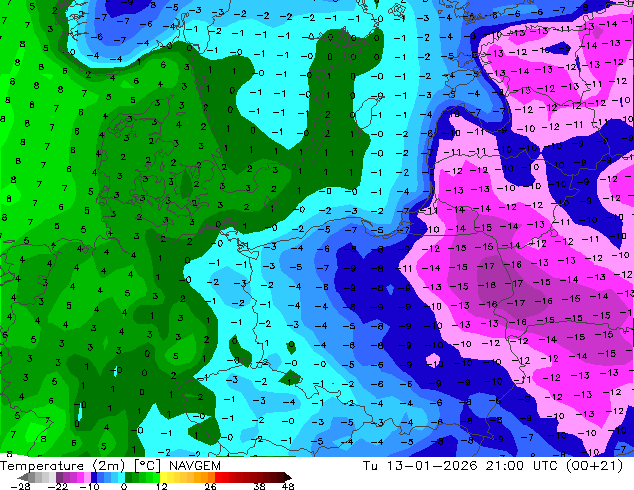The image size is (634, 490).
Task: Click the '12' legend scale label
Action: [162, 486]
